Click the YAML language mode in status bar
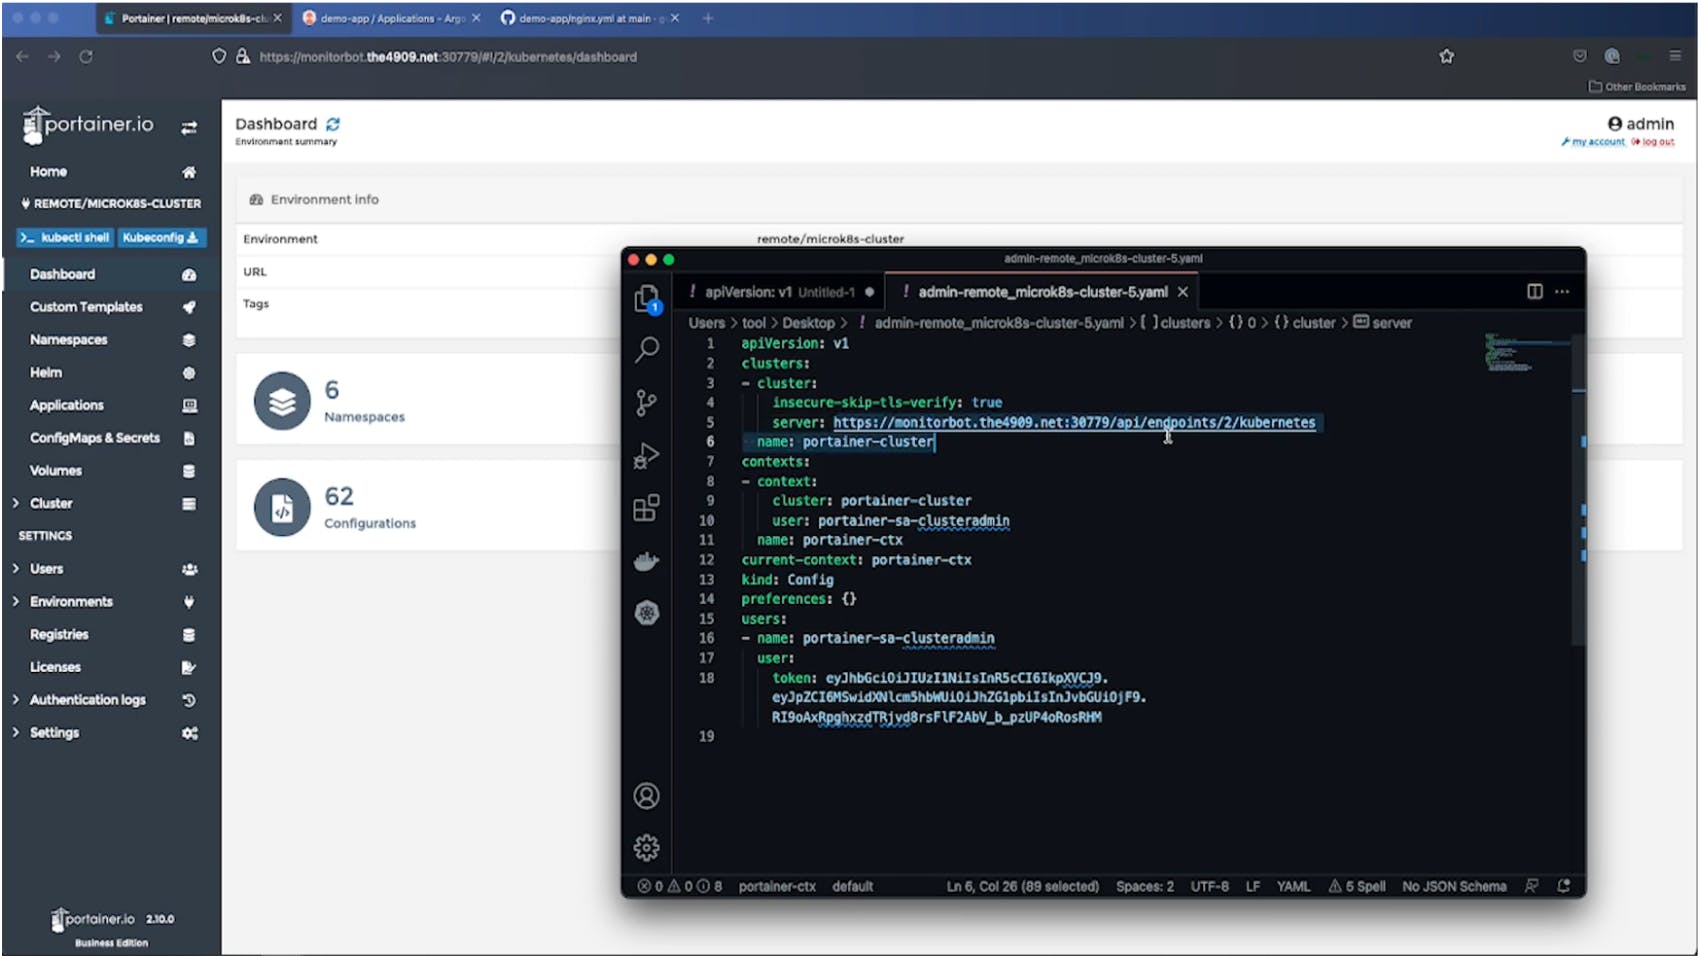This screenshot has width=1700, height=956. click(x=1293, y=886)
